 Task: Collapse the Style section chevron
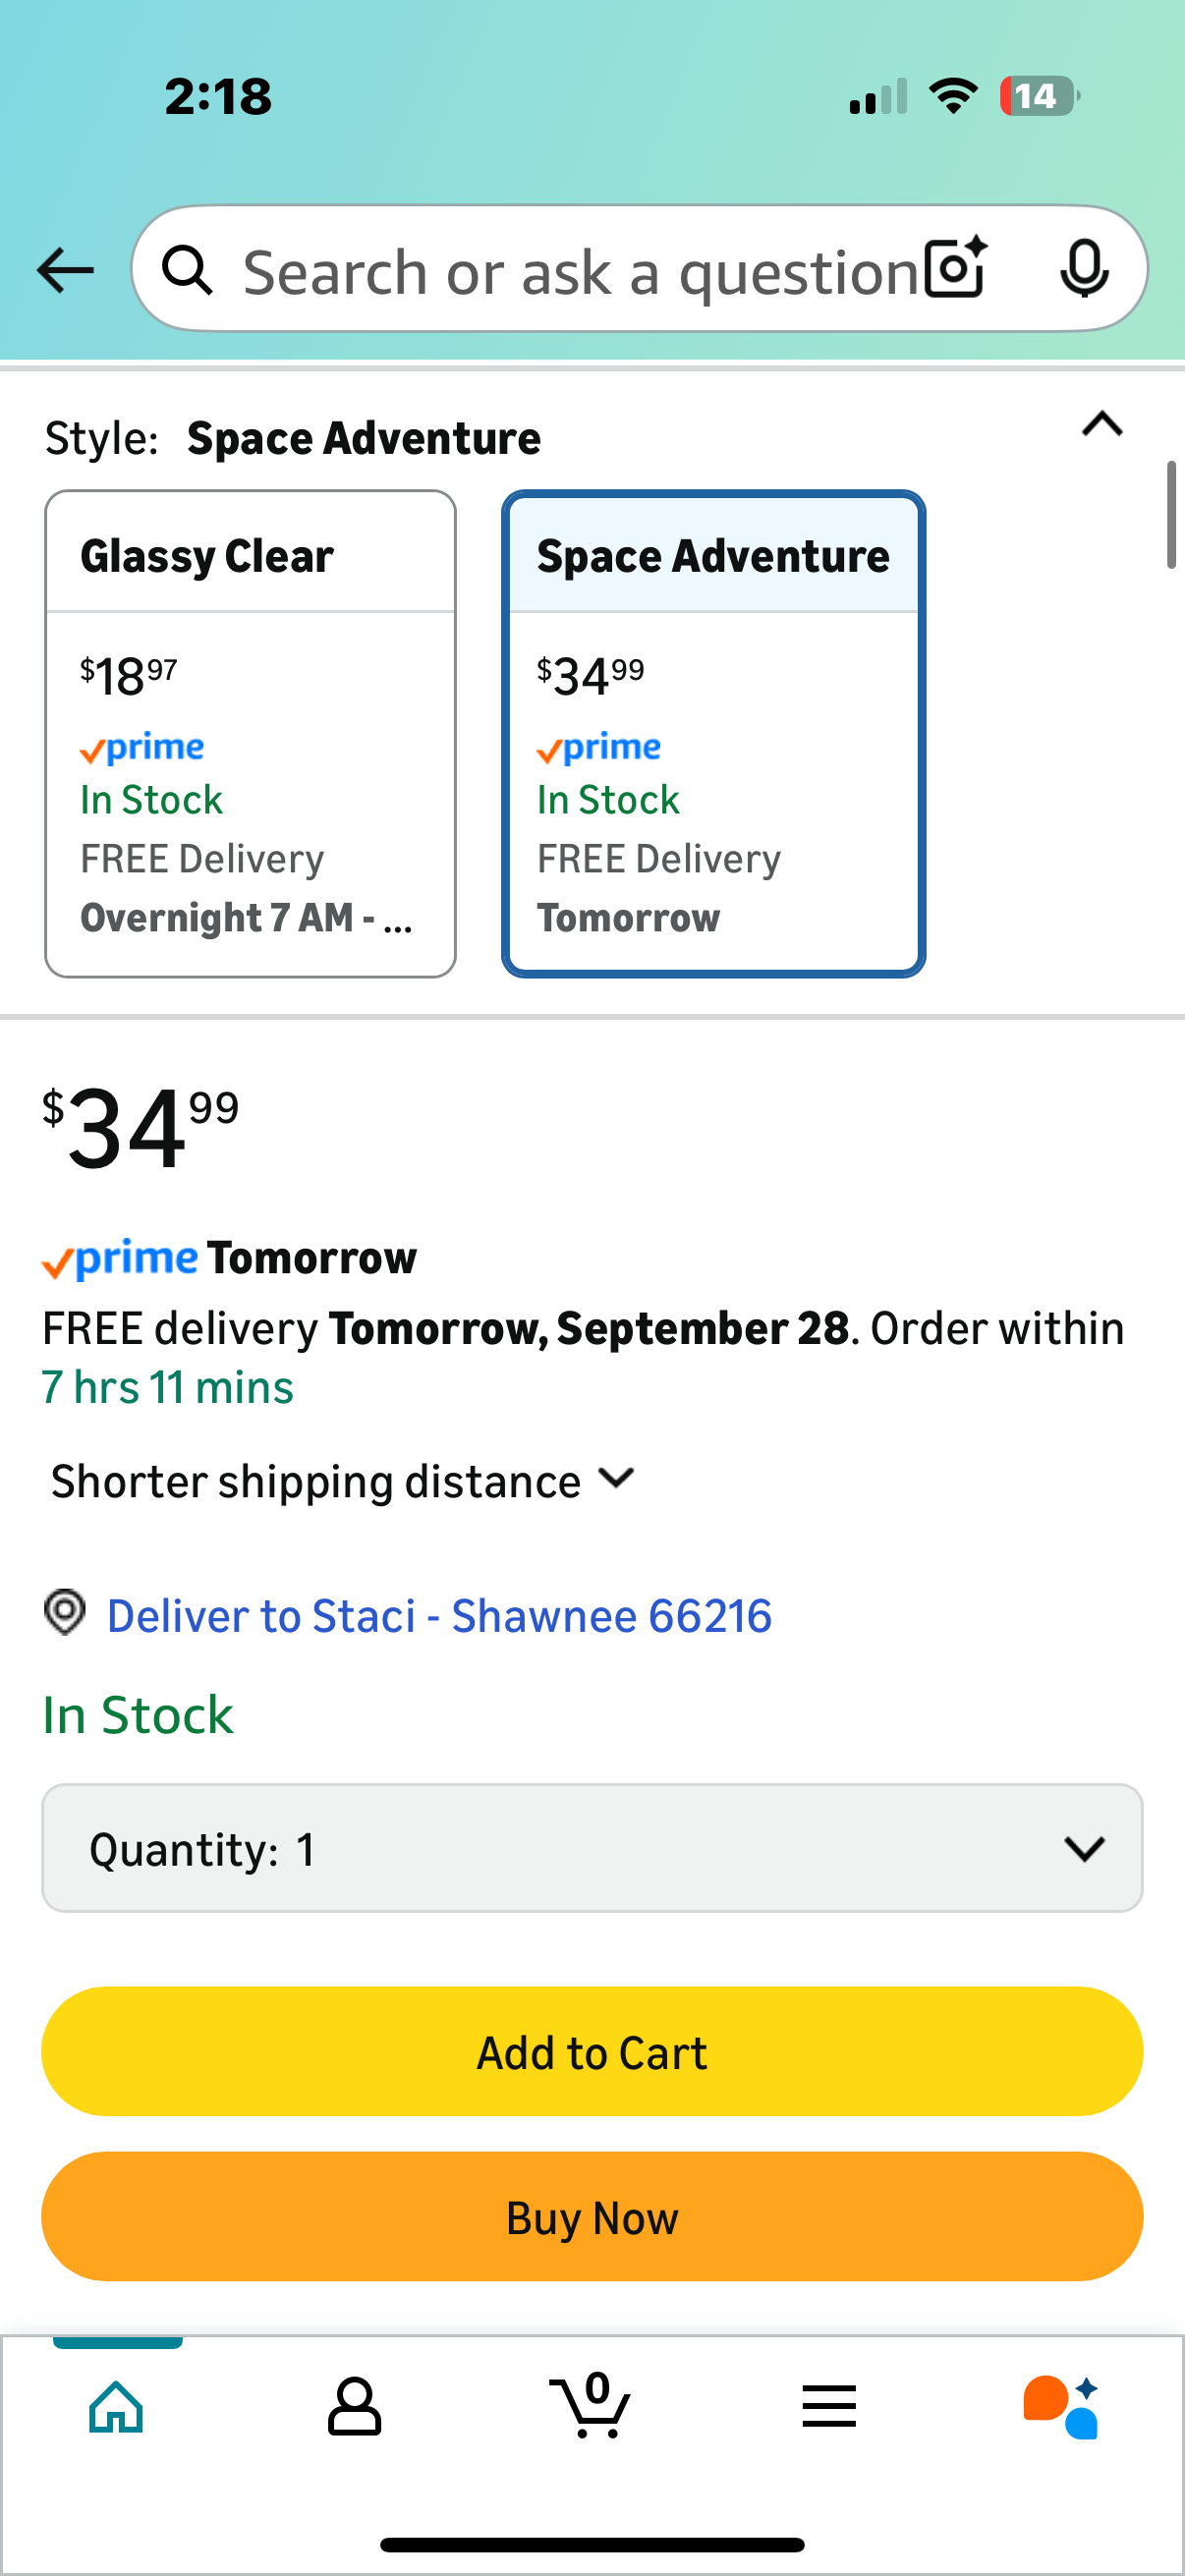click(x=1102, y=426)
